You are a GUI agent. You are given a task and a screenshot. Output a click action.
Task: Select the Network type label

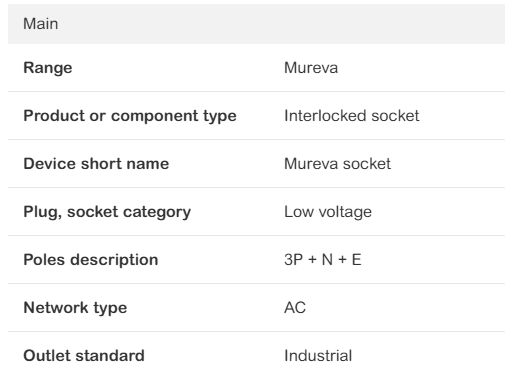[75, 308]
